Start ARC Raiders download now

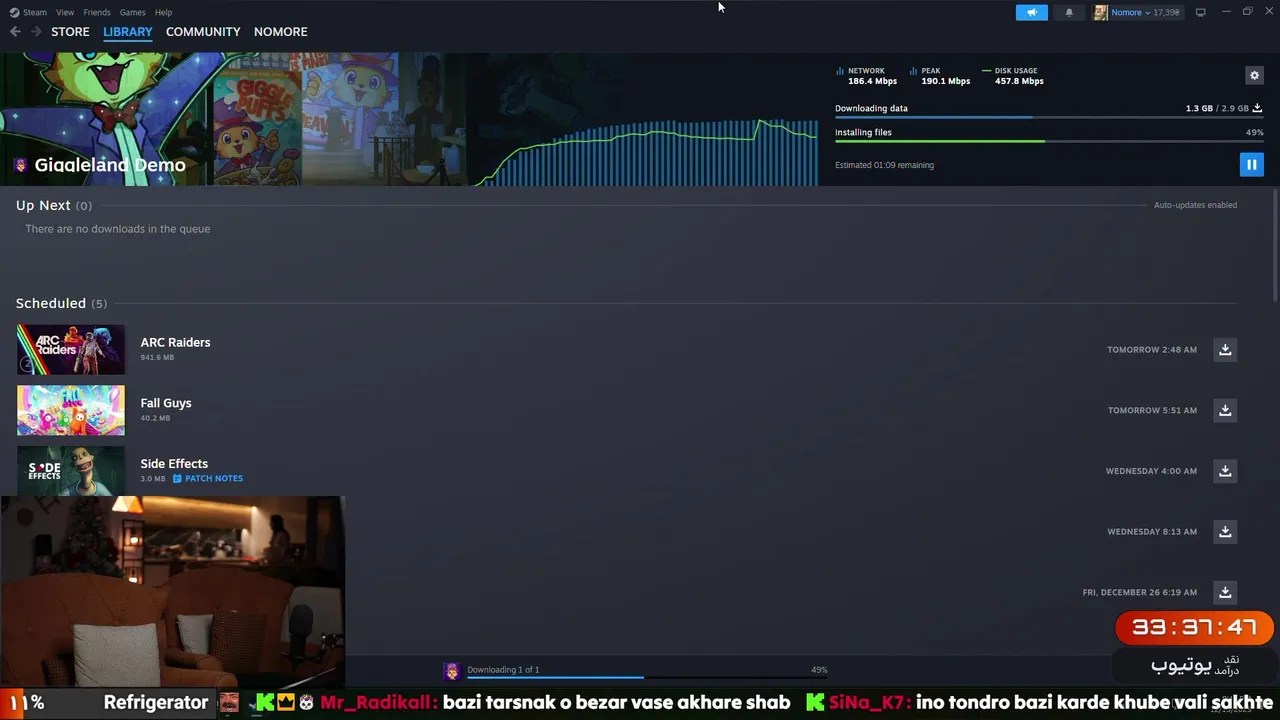[x=1225, y=349]
